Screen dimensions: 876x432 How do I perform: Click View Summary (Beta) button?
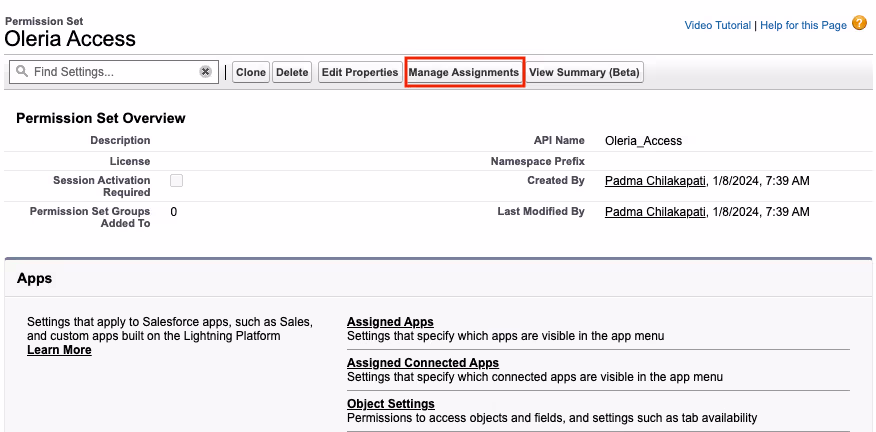(584, 72)
